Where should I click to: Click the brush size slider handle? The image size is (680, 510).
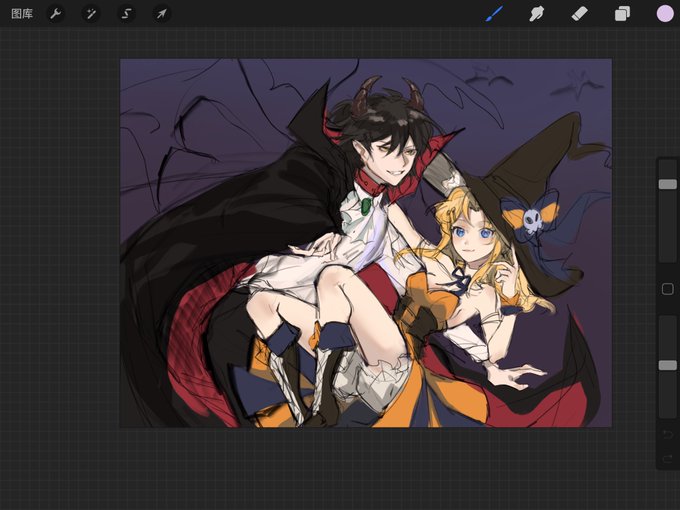[x=668, y=184]
